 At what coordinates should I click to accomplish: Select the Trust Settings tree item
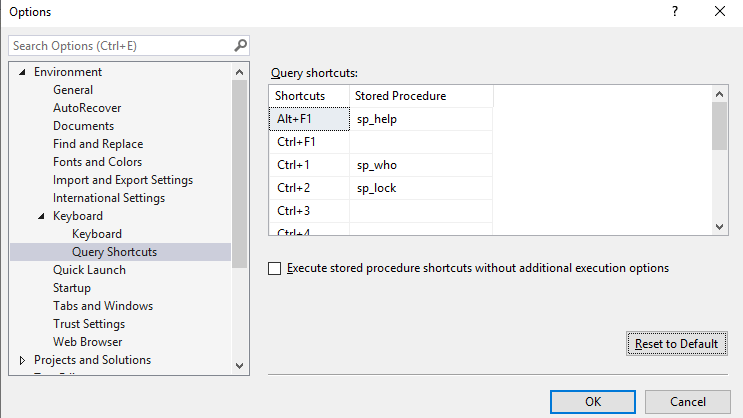(89, 324)
